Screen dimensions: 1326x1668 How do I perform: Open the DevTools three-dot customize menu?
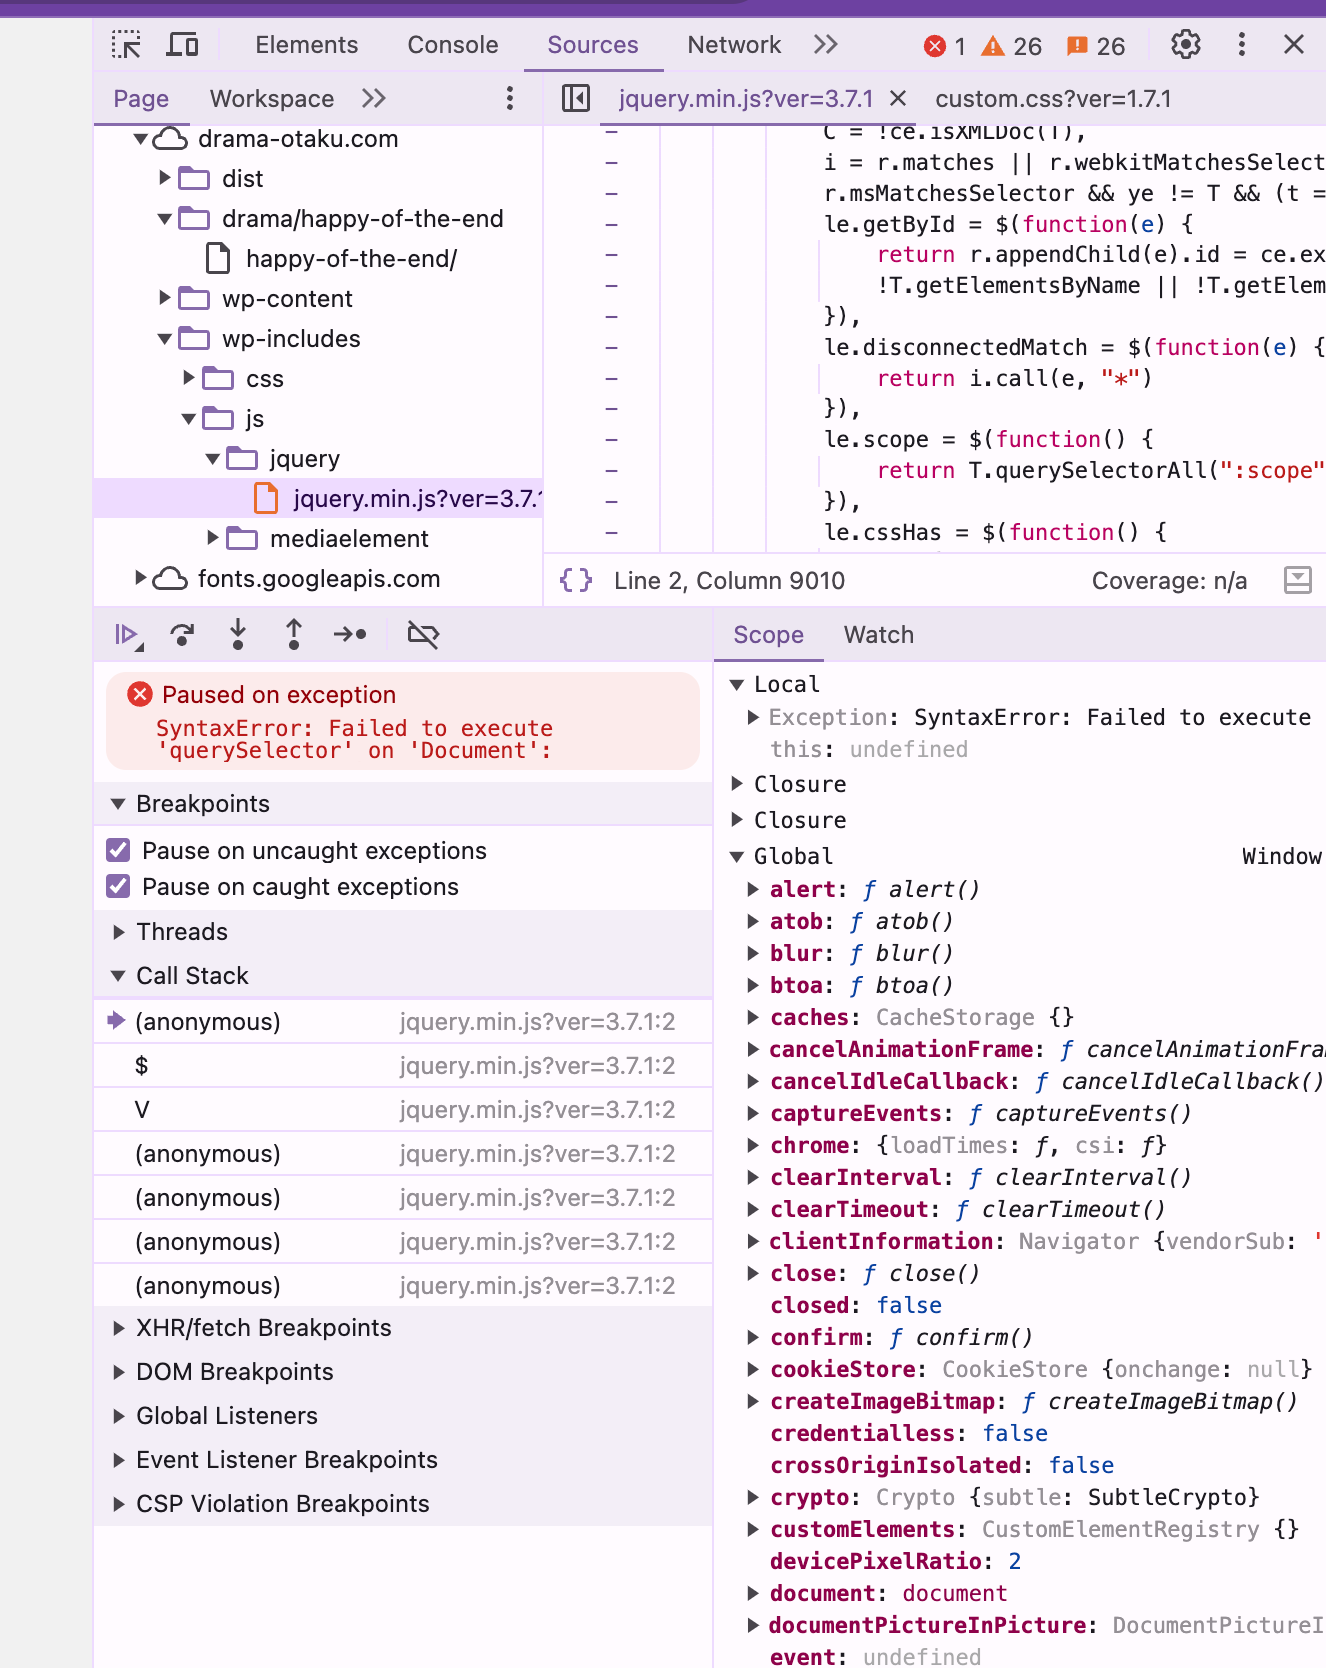(x=1241, y=45)
